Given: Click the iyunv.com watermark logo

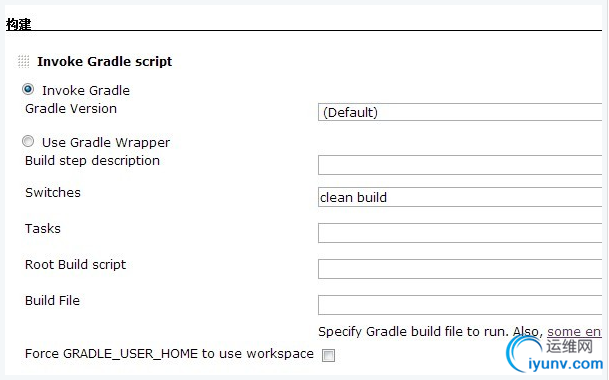Looking at the screenshot, I should pyautogui.click(x=555, y=354).
